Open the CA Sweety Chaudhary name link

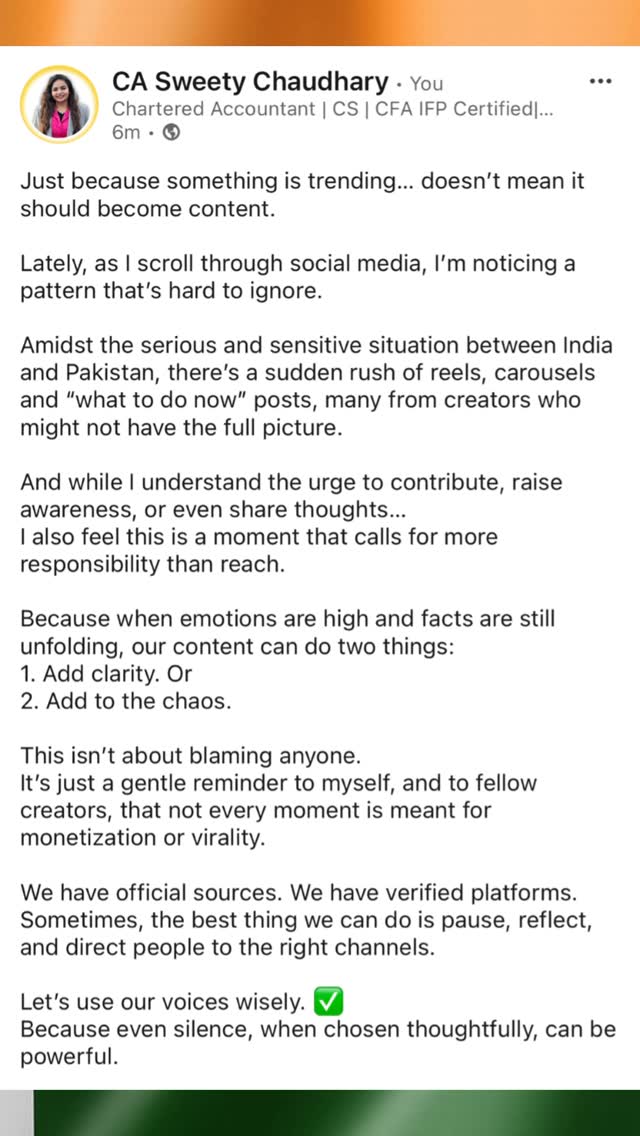[250, 81]
